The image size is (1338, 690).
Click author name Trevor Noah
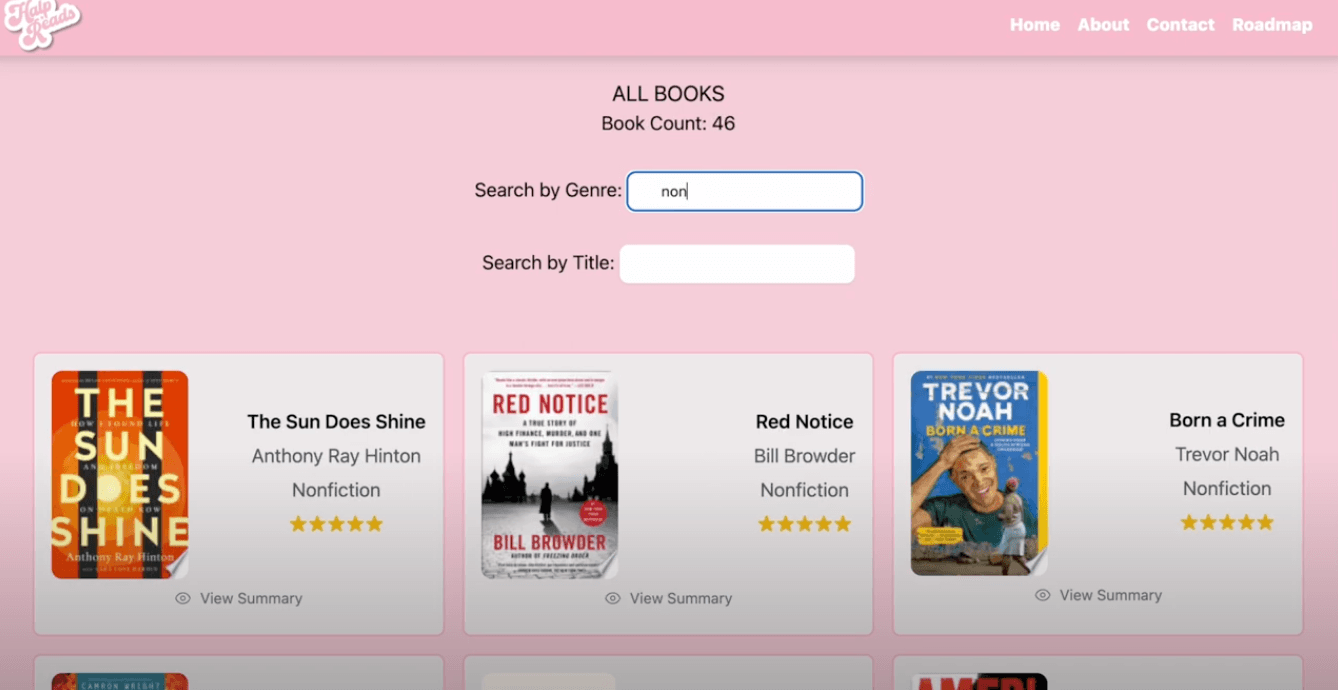point(1227,454)
